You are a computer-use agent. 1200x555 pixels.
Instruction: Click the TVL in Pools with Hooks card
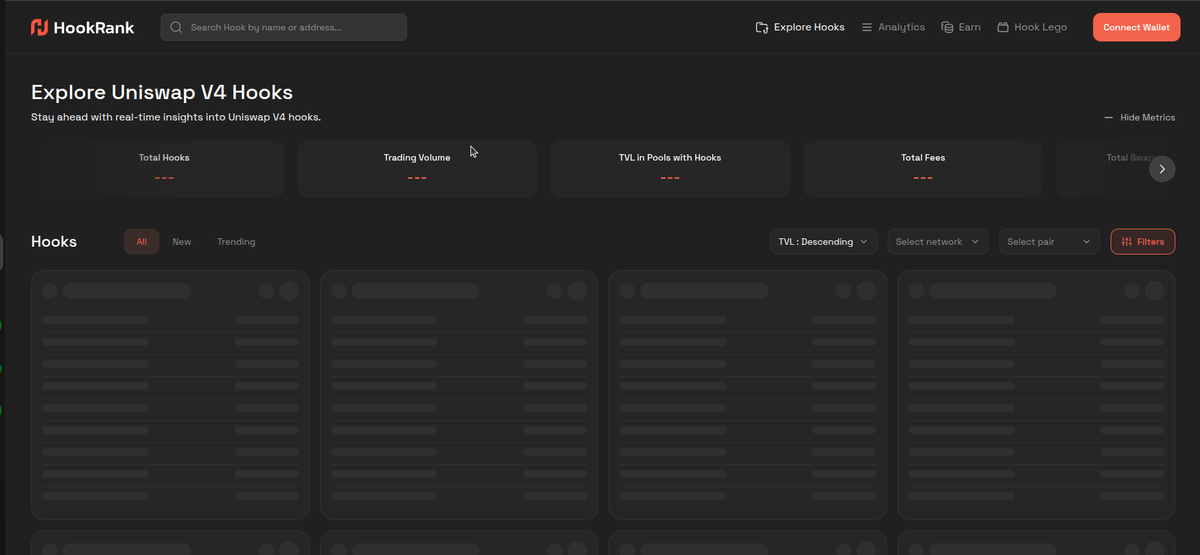(670, 169)
